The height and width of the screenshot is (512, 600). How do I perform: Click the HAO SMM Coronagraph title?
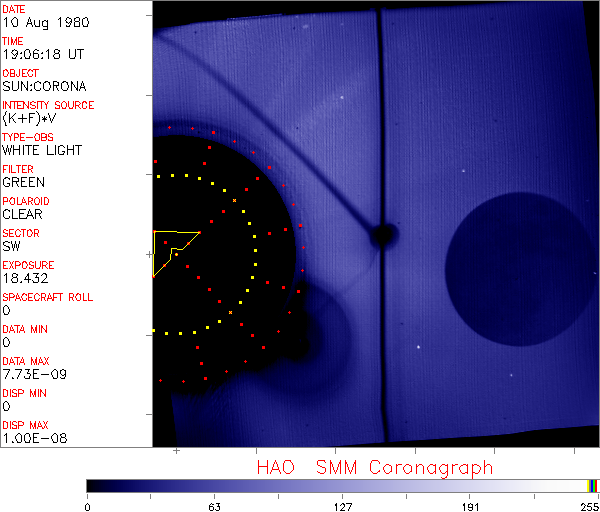(375, 468)
